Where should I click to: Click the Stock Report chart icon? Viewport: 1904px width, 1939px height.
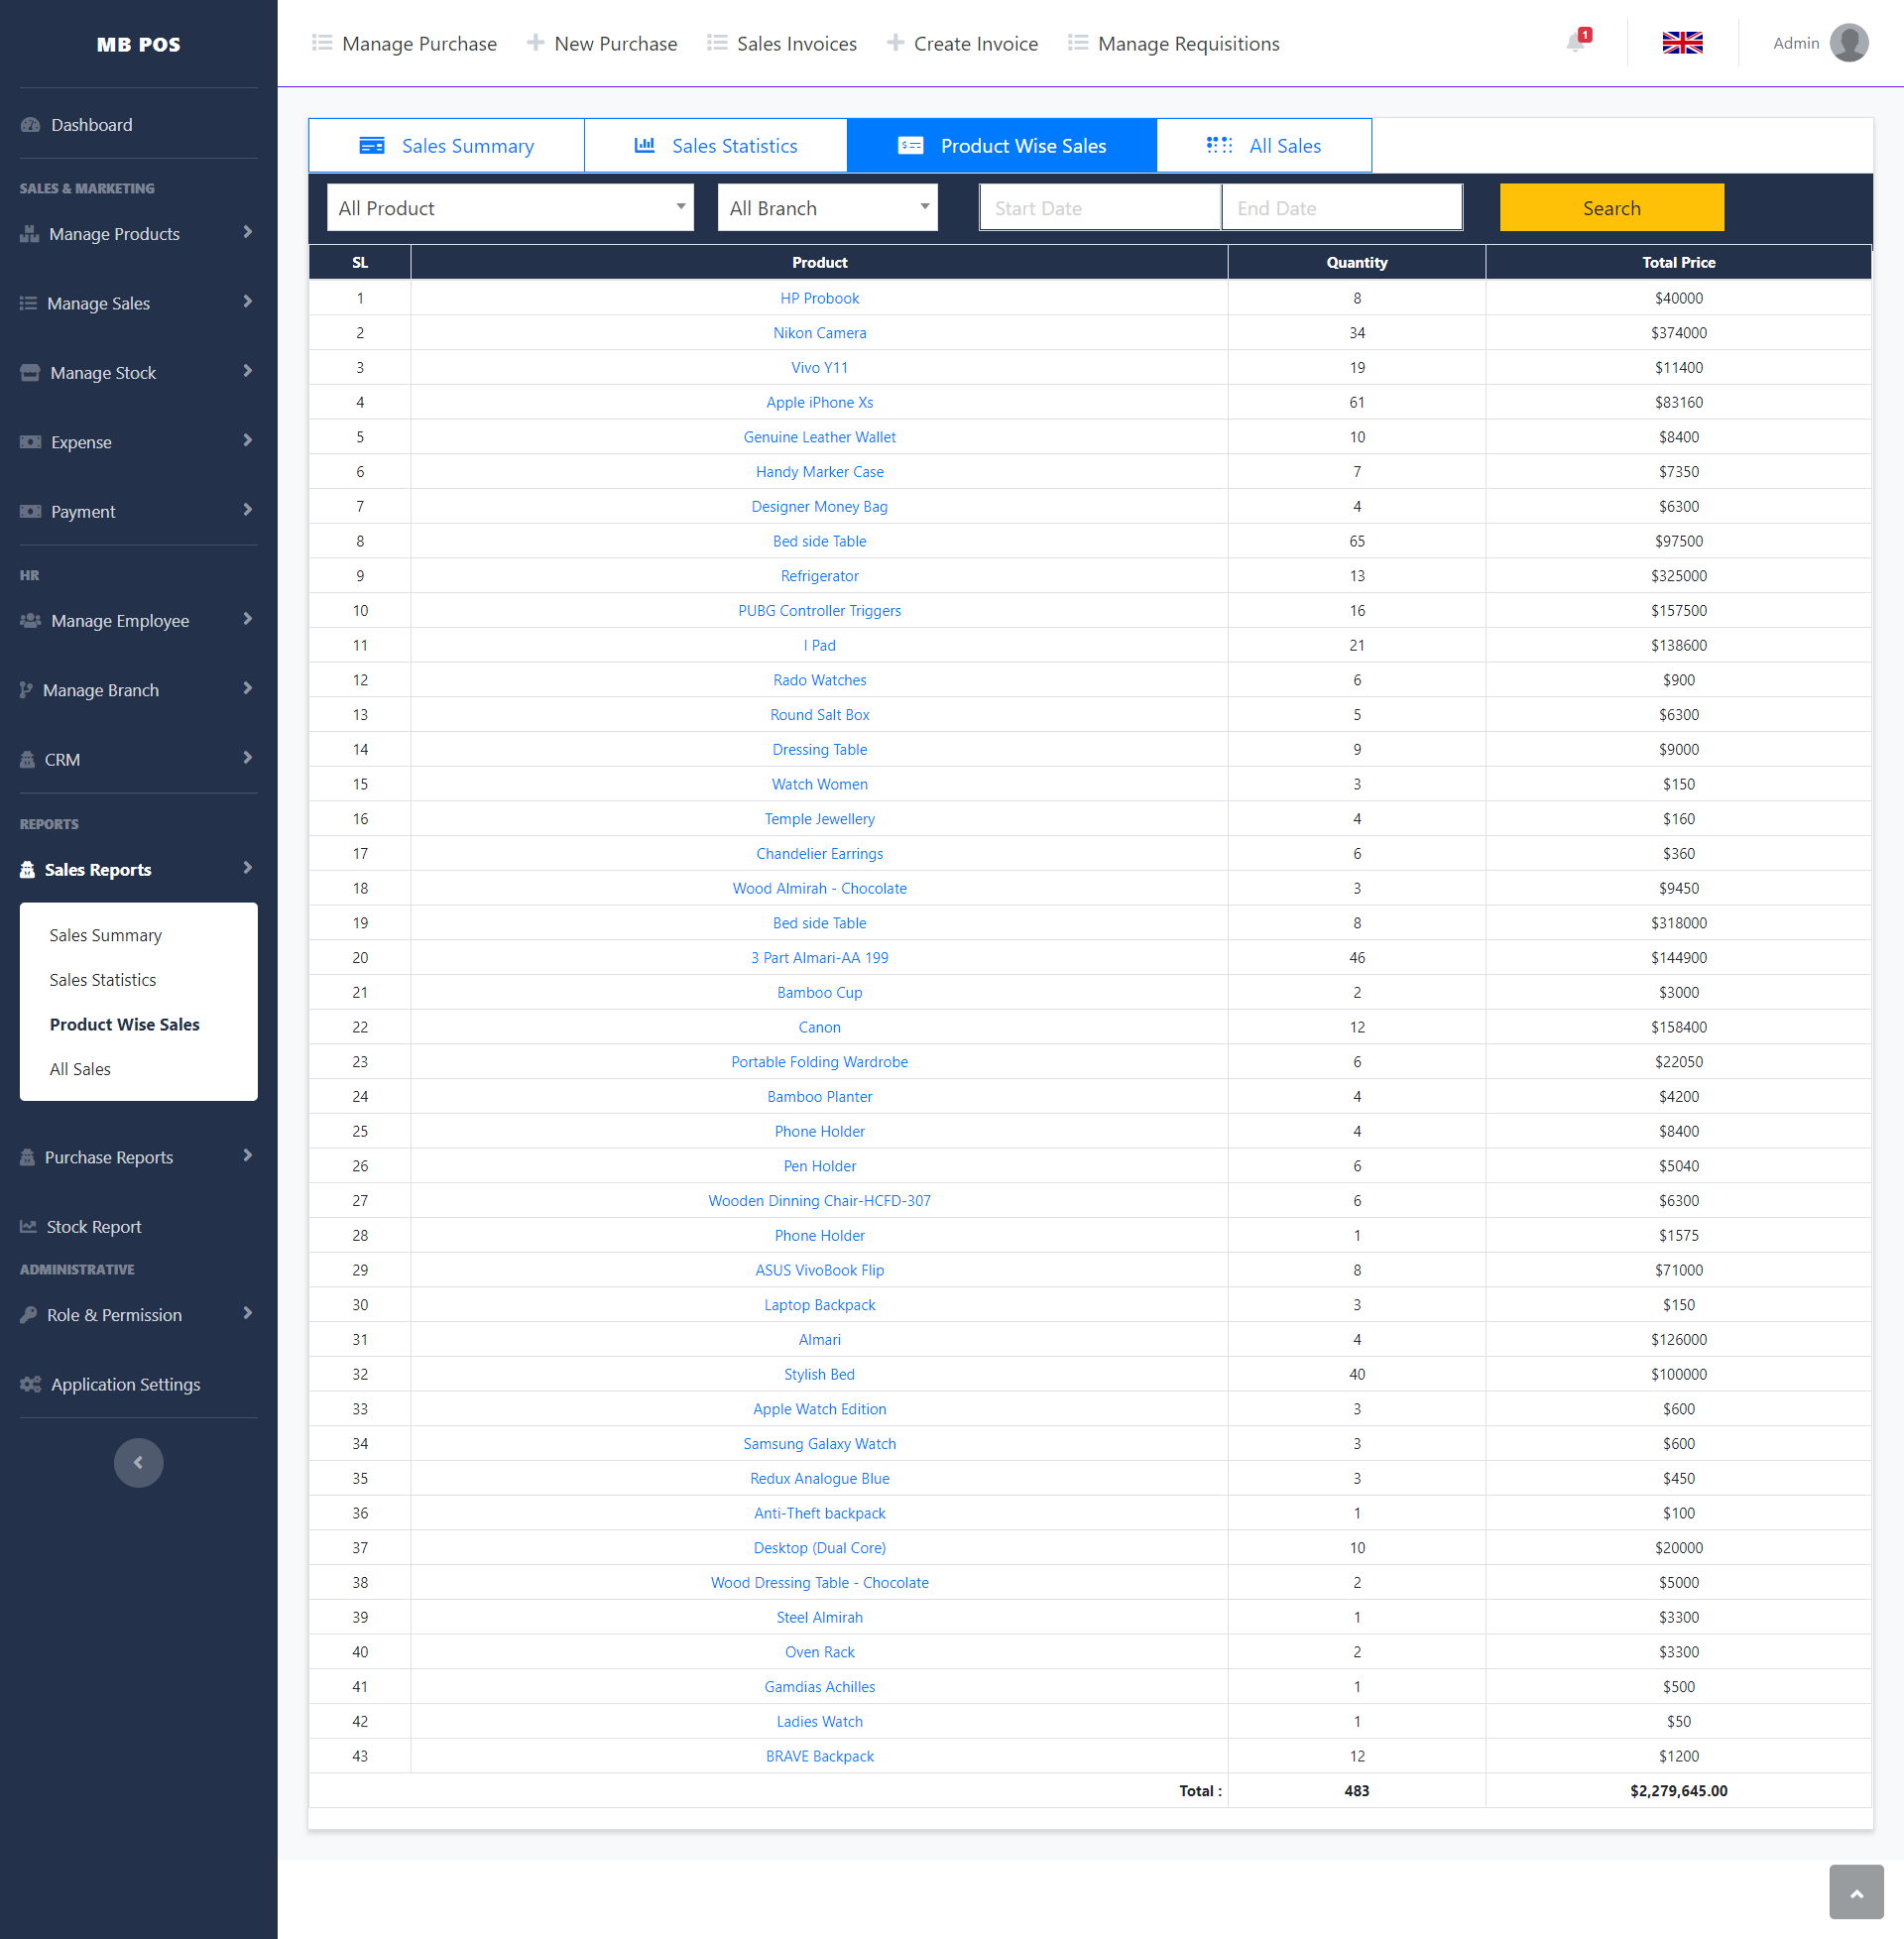pos(28,1226)
